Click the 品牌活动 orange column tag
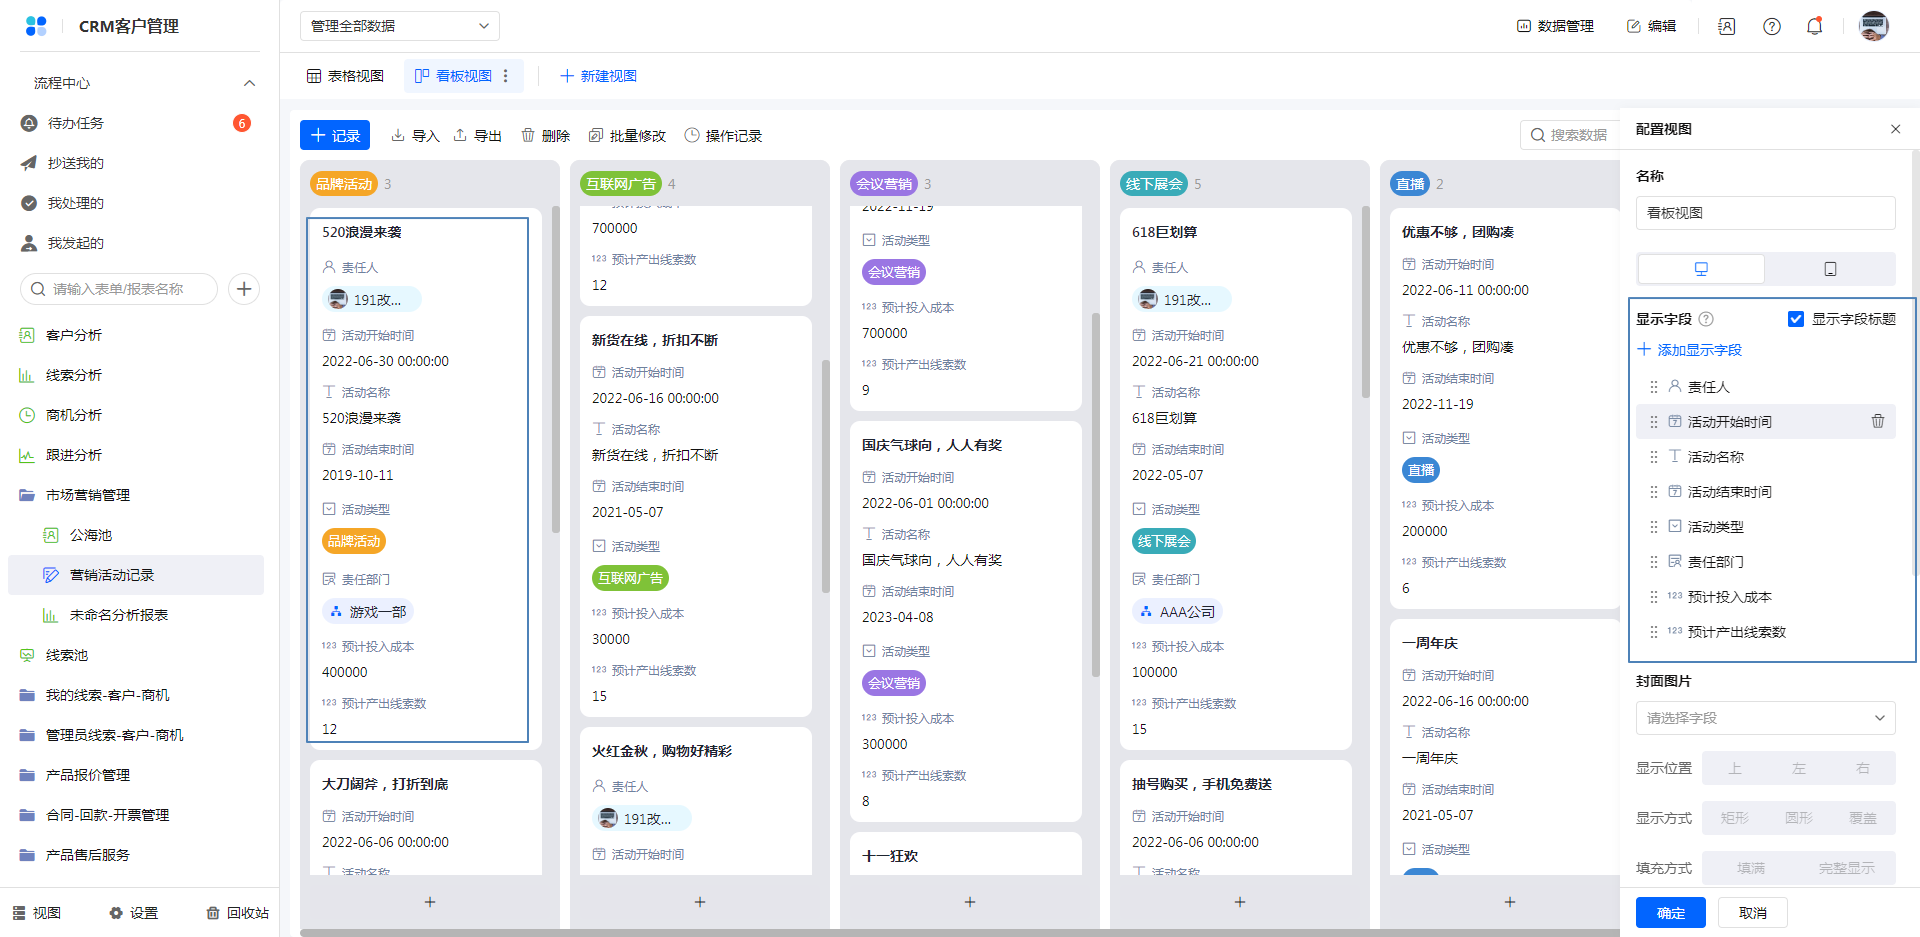Image resolution: width=1920 pixels, height=937 pixels. [343, 184]
